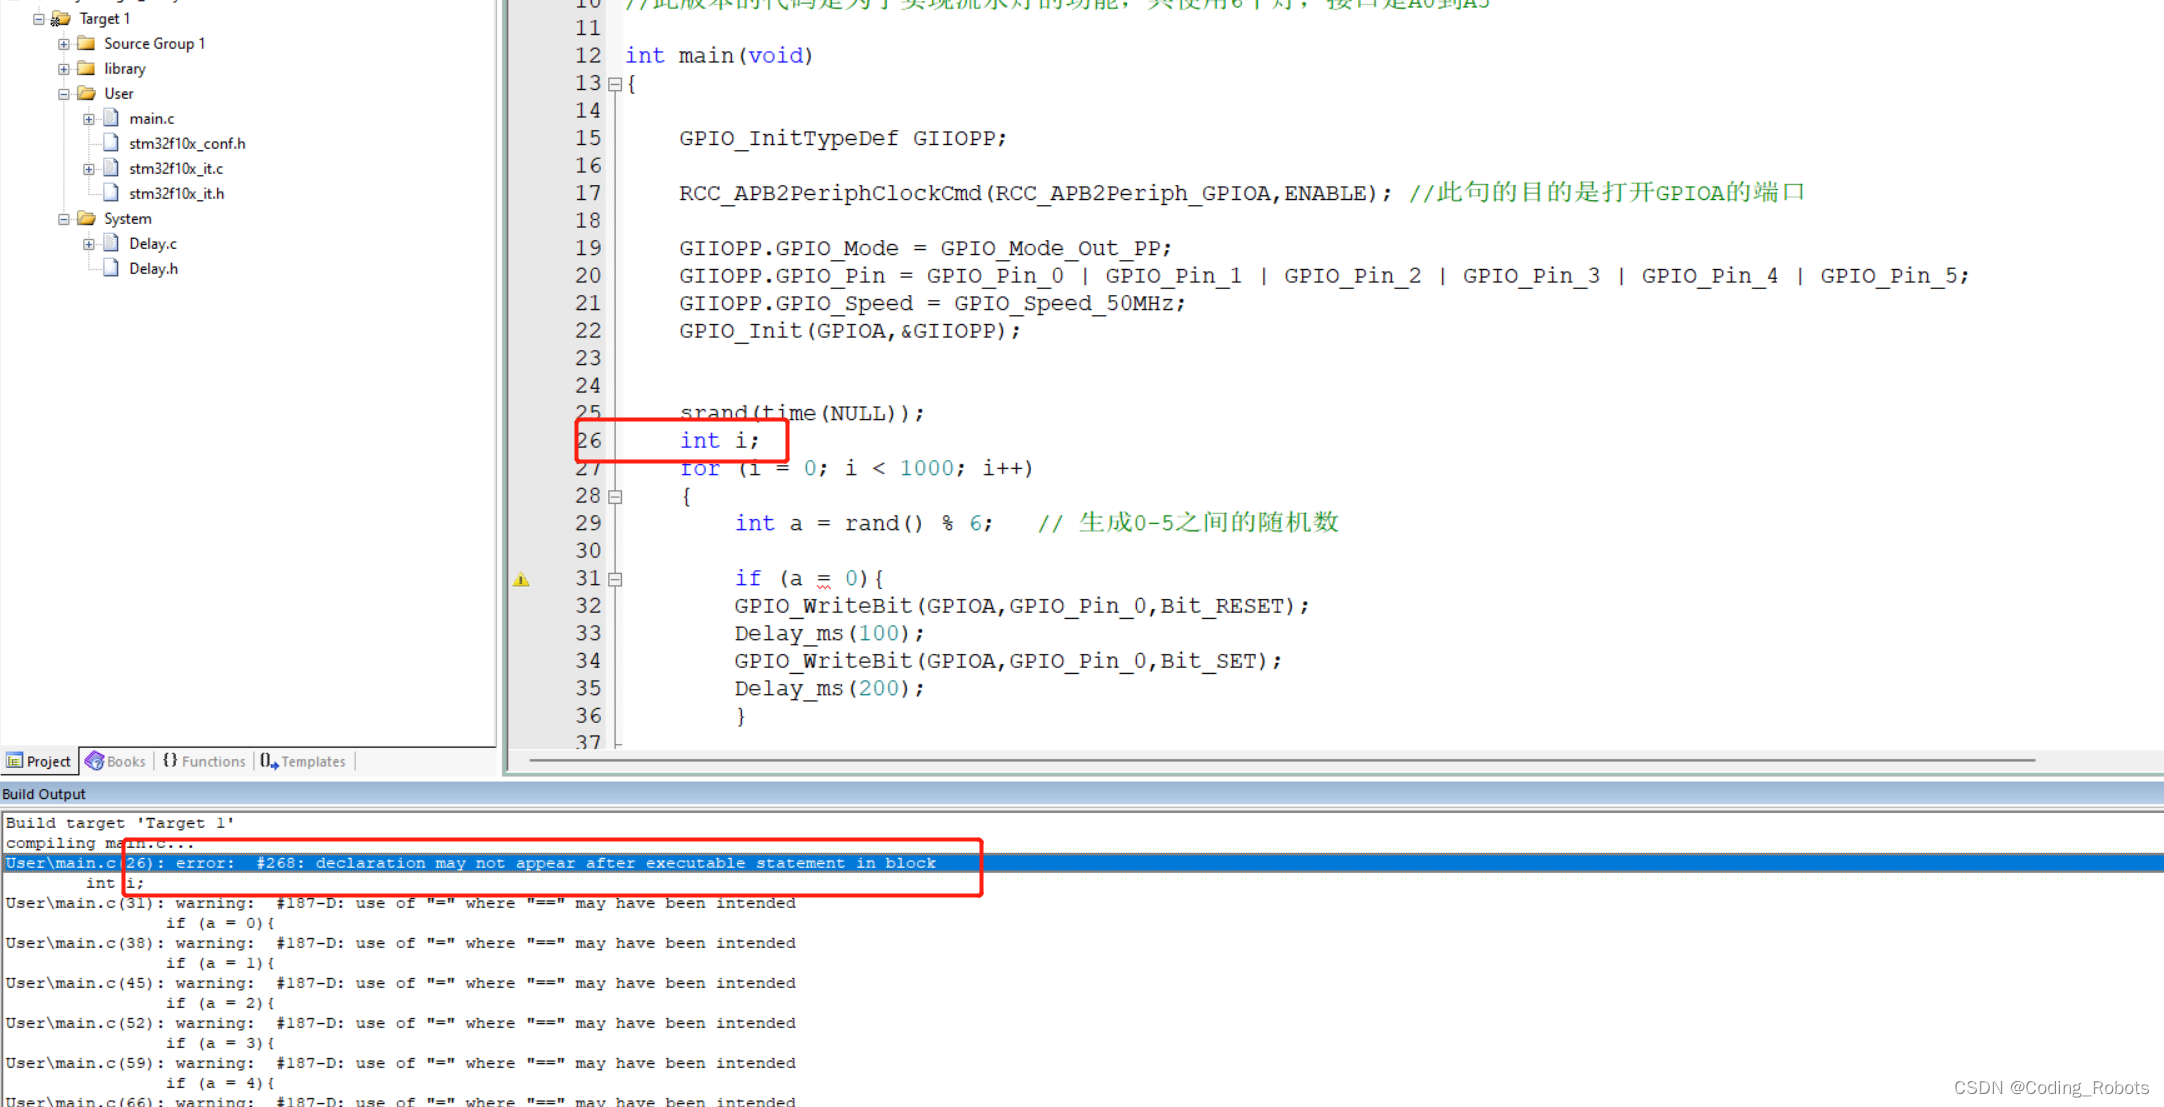Click the warning icon beside line 31
Image resolution: width=2164 pixels, height=1107 pixels.
[521, 579]
